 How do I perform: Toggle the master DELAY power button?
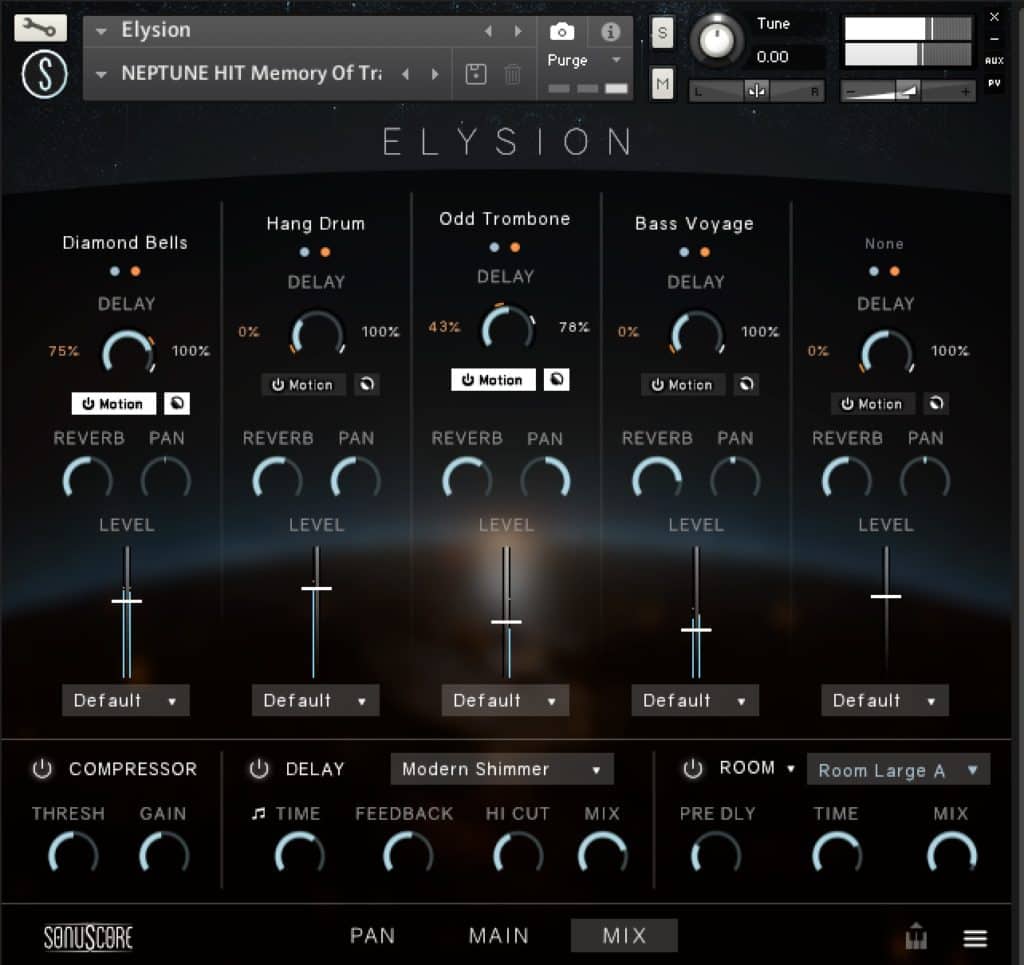tap(259, 768)
